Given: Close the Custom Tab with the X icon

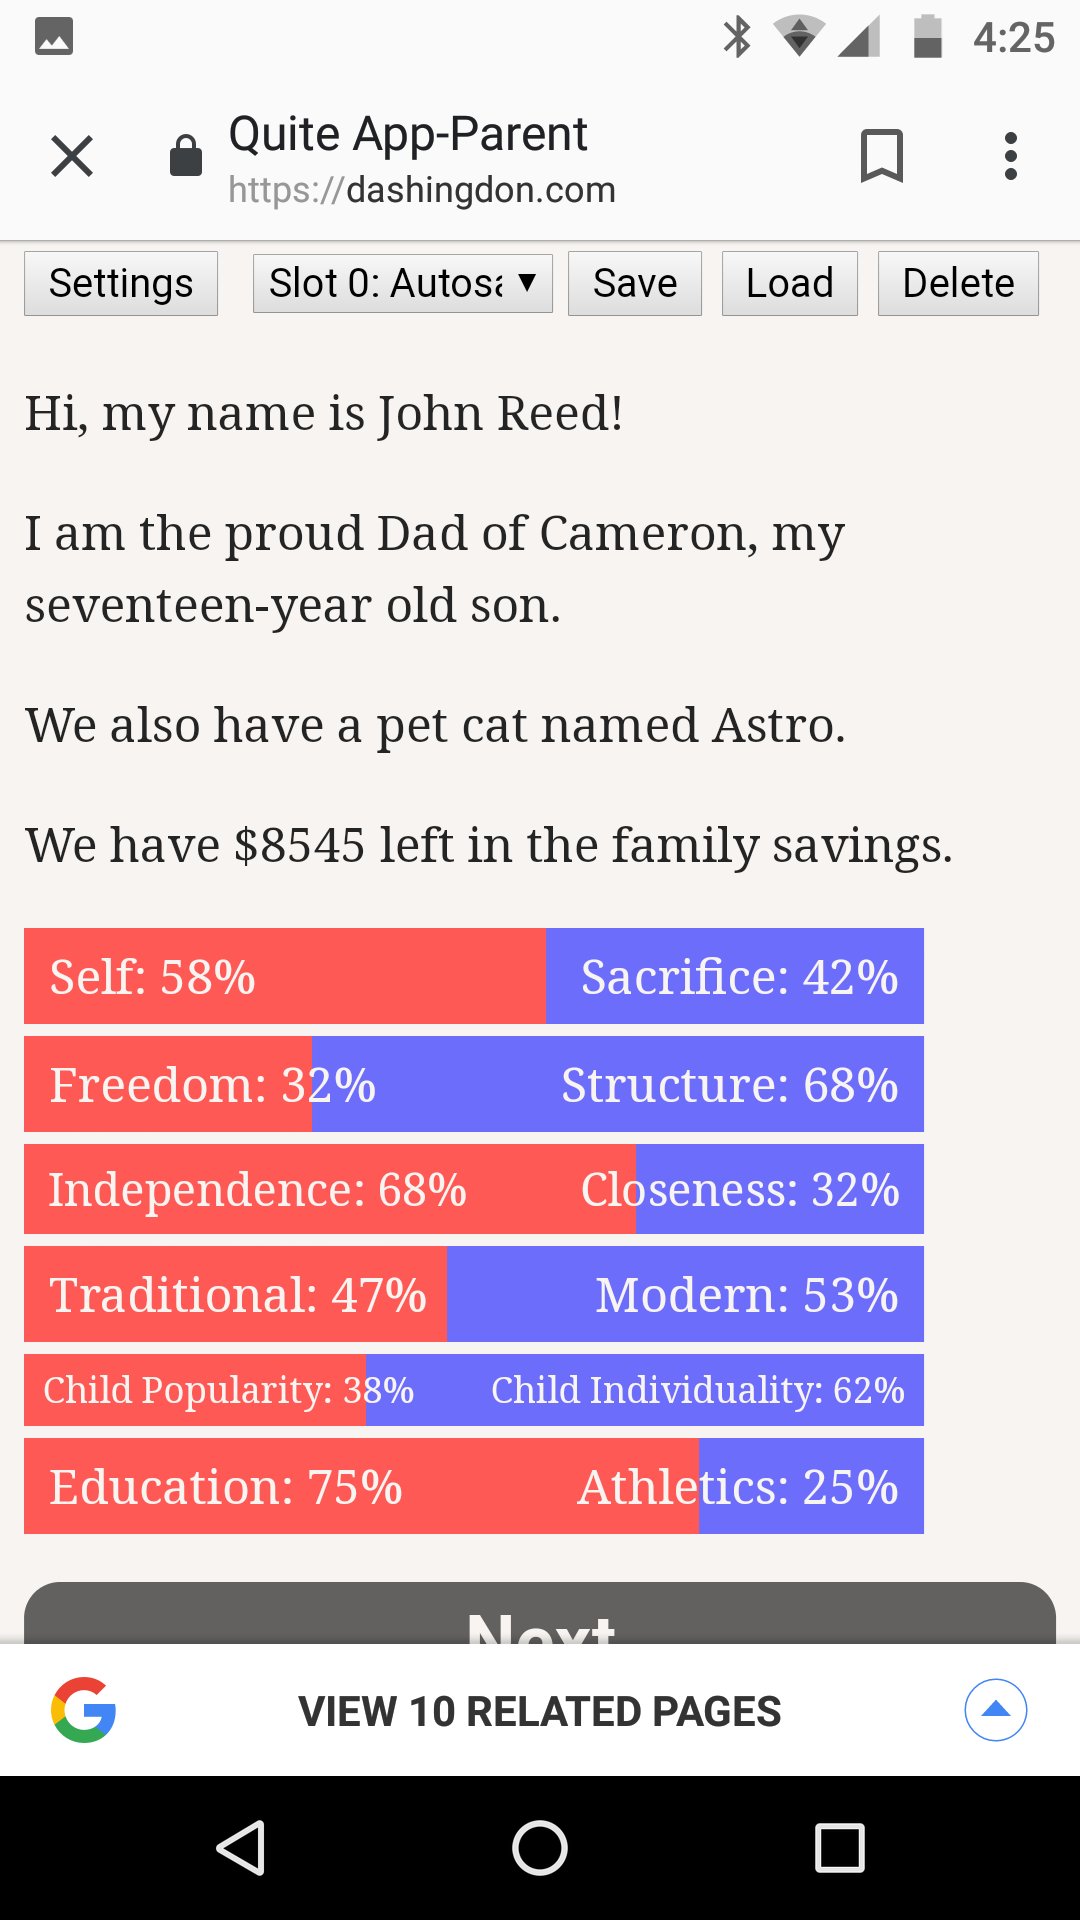Looking at the screenshot, I should coord(72,156).
